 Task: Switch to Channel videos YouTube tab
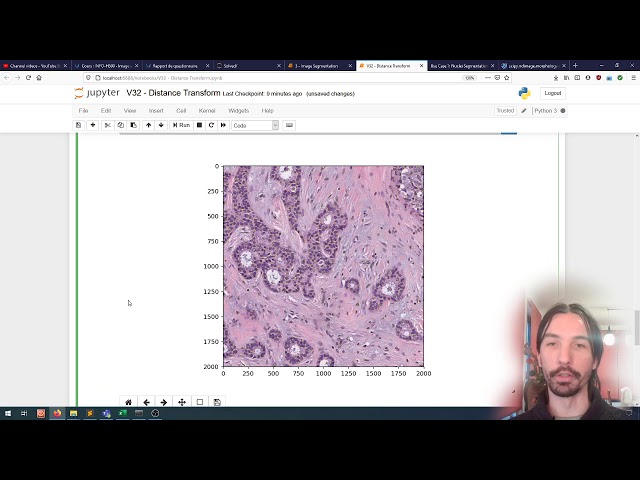point(35,66)
